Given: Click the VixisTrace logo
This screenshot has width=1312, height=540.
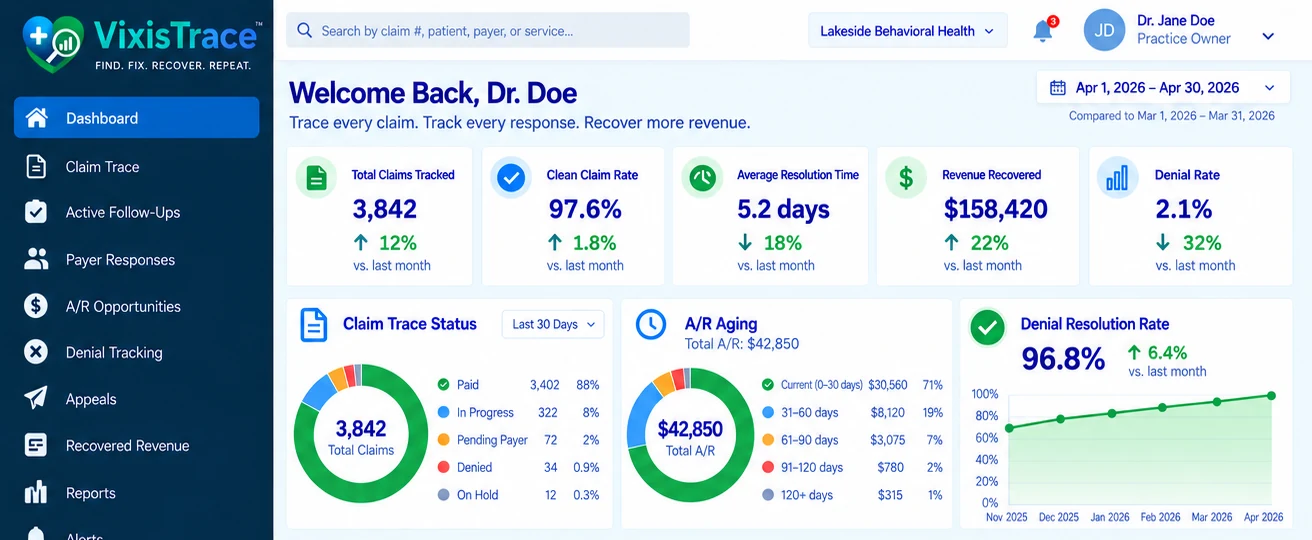Looking at the screenshot, I should [x=141, y=43].
